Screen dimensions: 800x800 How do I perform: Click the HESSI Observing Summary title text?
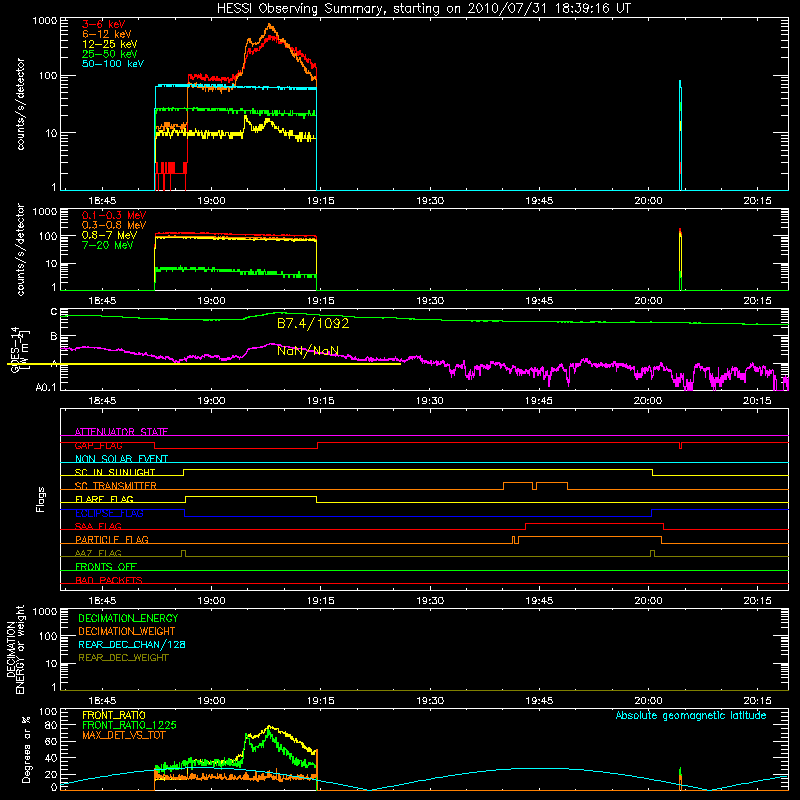pyautogui.click(x=424, y=9)
